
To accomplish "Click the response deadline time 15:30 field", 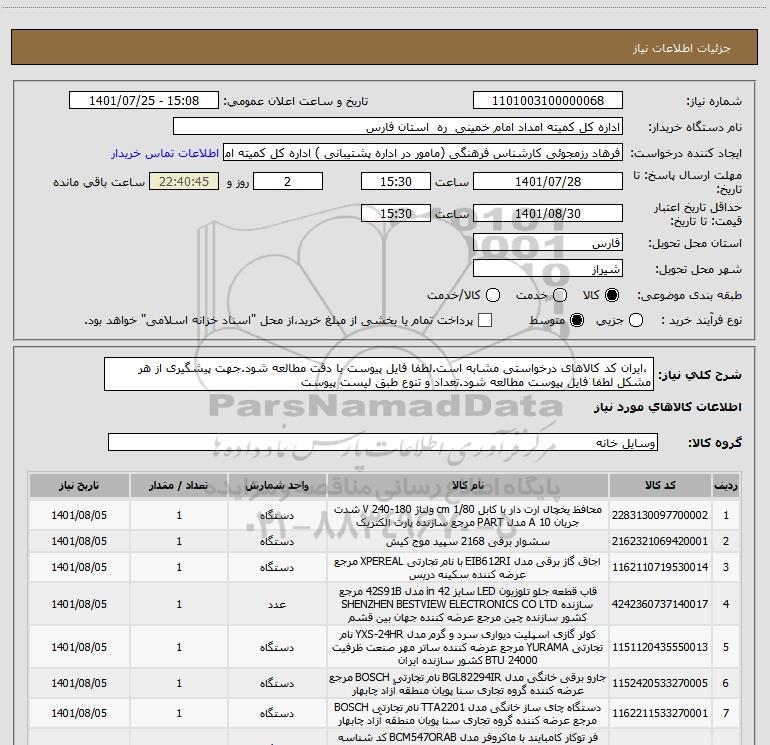I will 396,181.
